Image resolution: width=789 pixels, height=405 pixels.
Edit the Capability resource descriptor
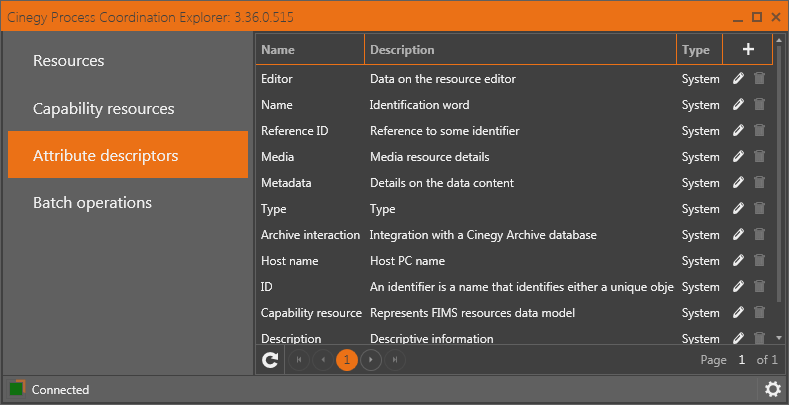point(738,312)
